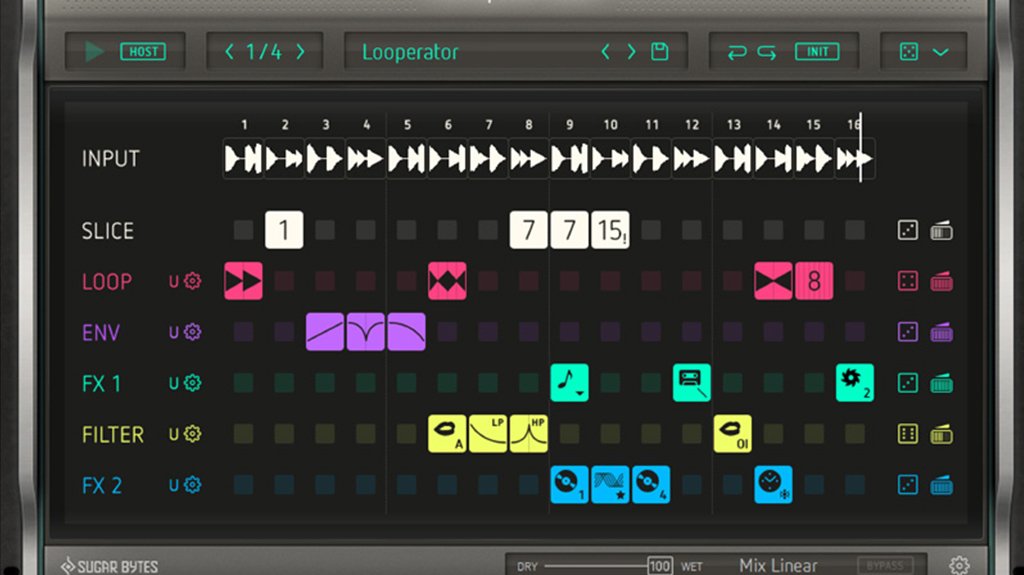The width and height of the screenshot is (1024, 575).
Task: Clear the LOOP row with eraser icon
Action: pos(941,282)
